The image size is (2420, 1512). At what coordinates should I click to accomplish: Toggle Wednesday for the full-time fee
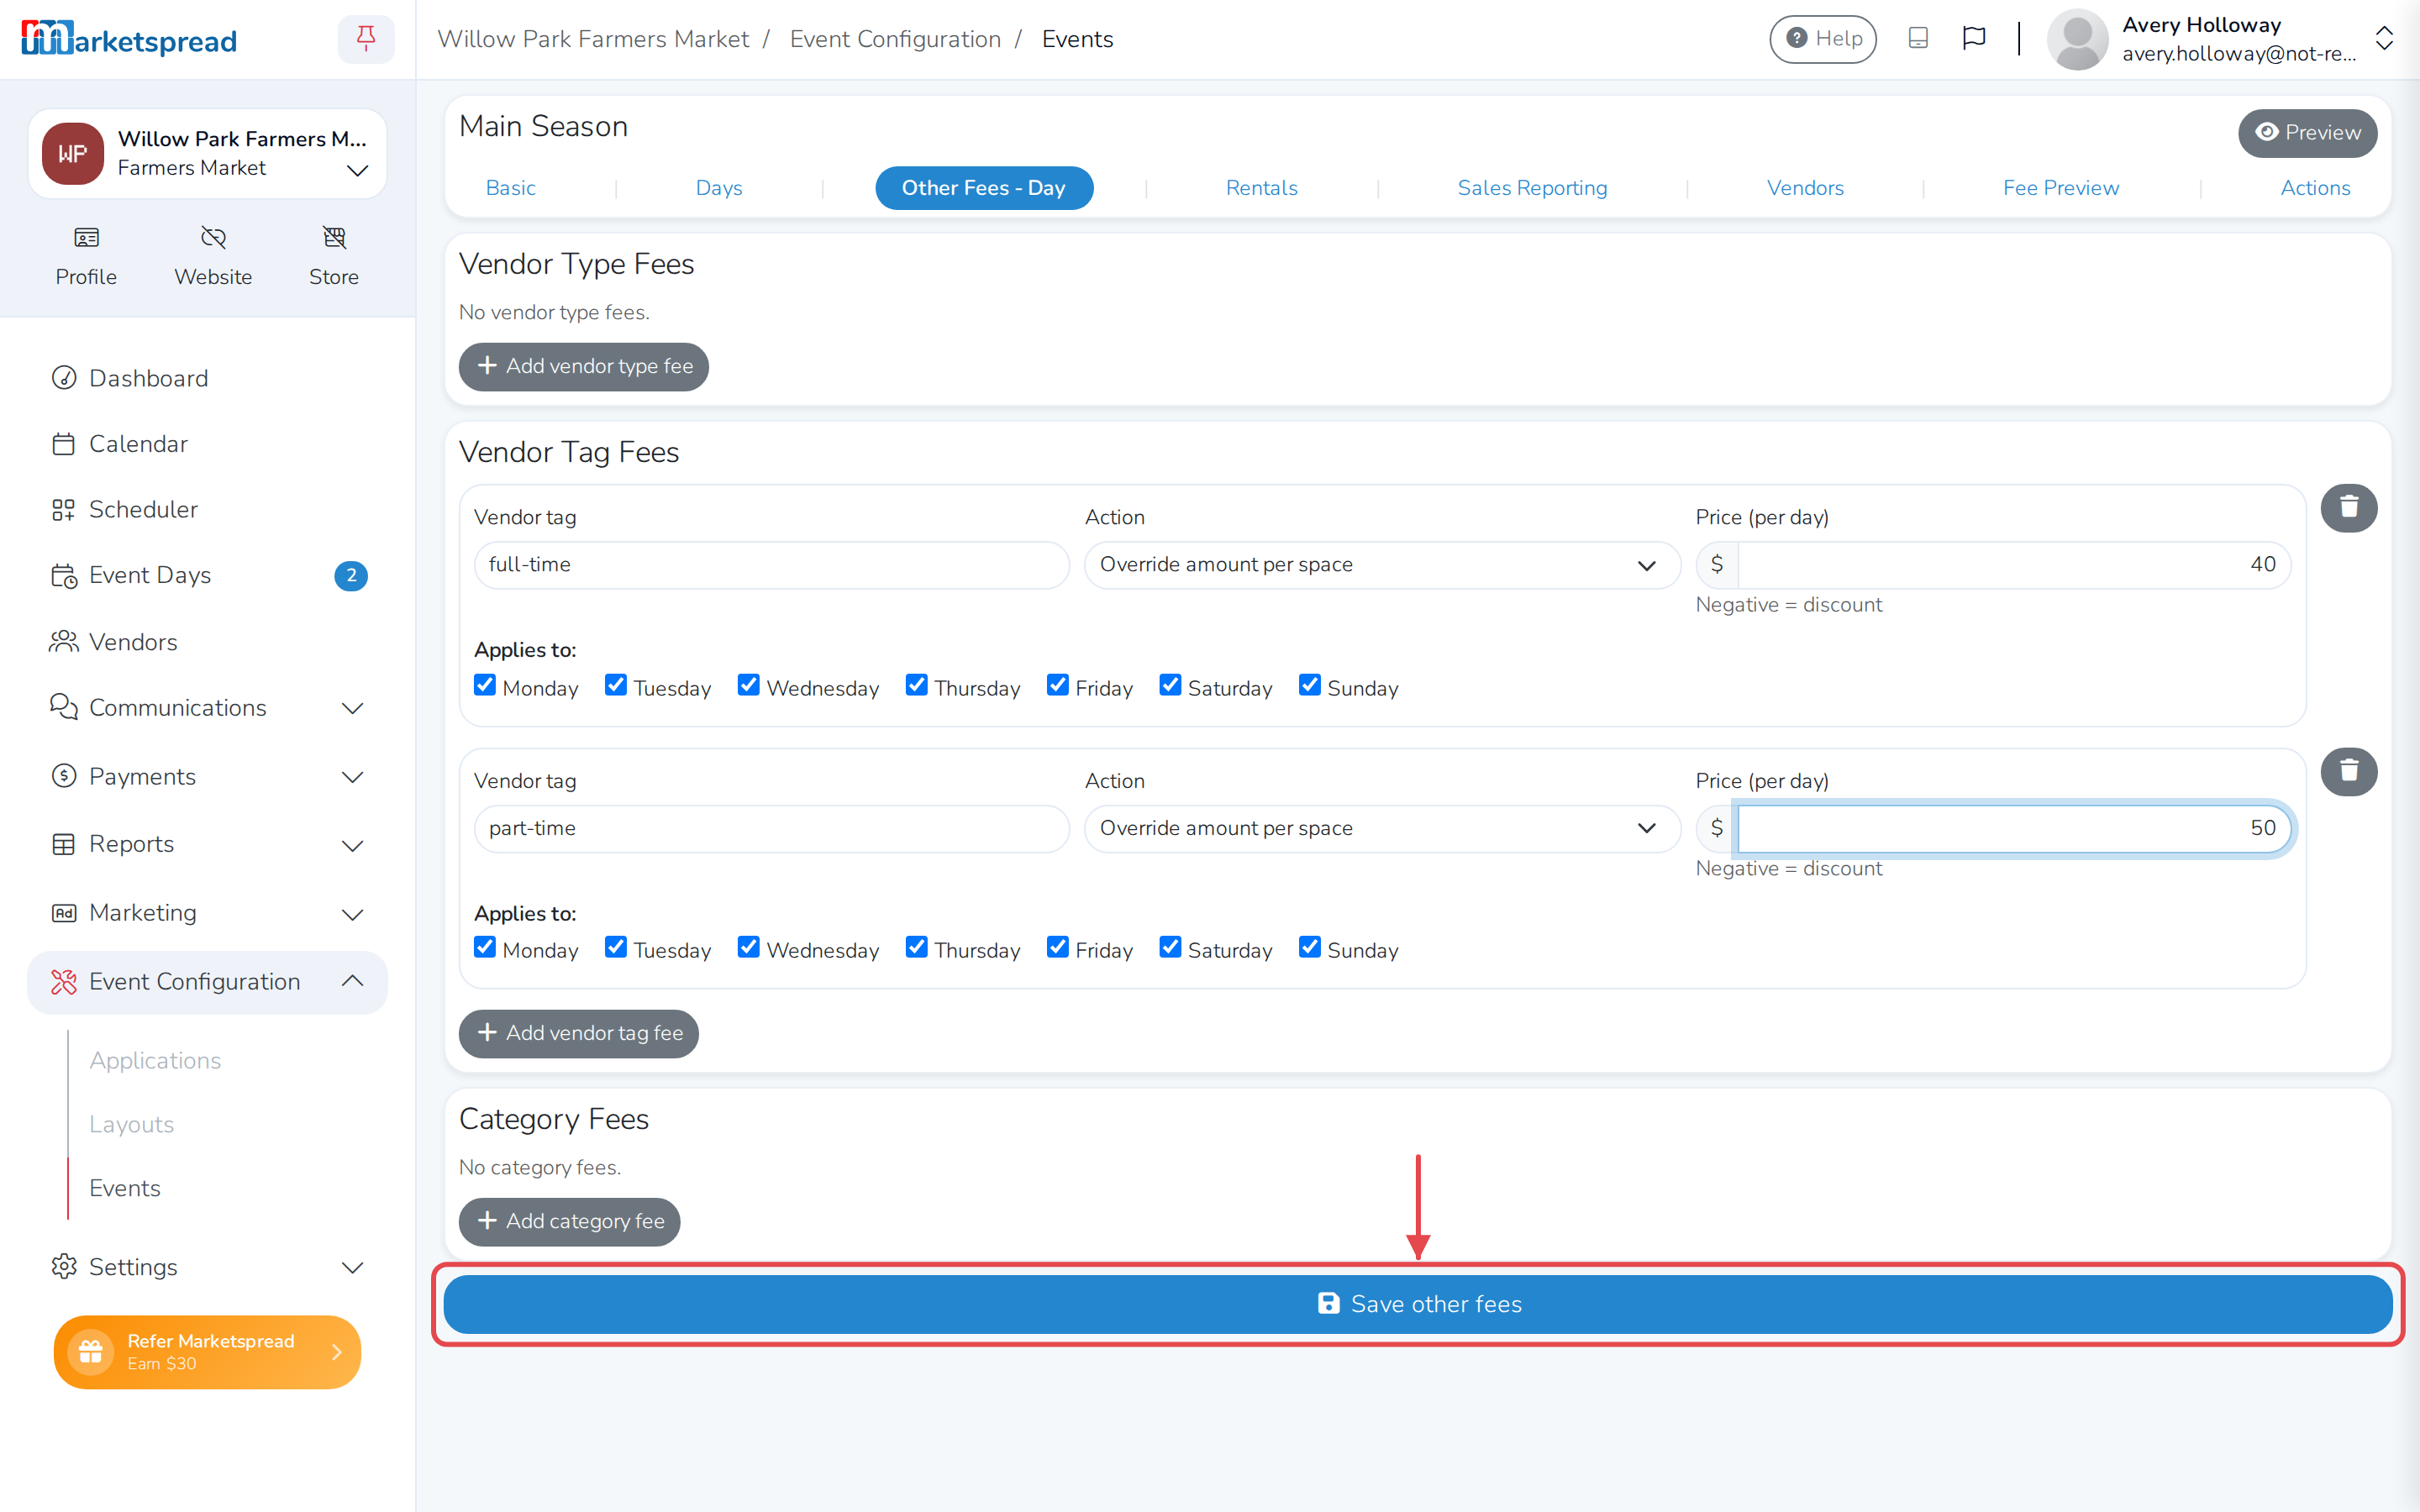pos(748,685)
